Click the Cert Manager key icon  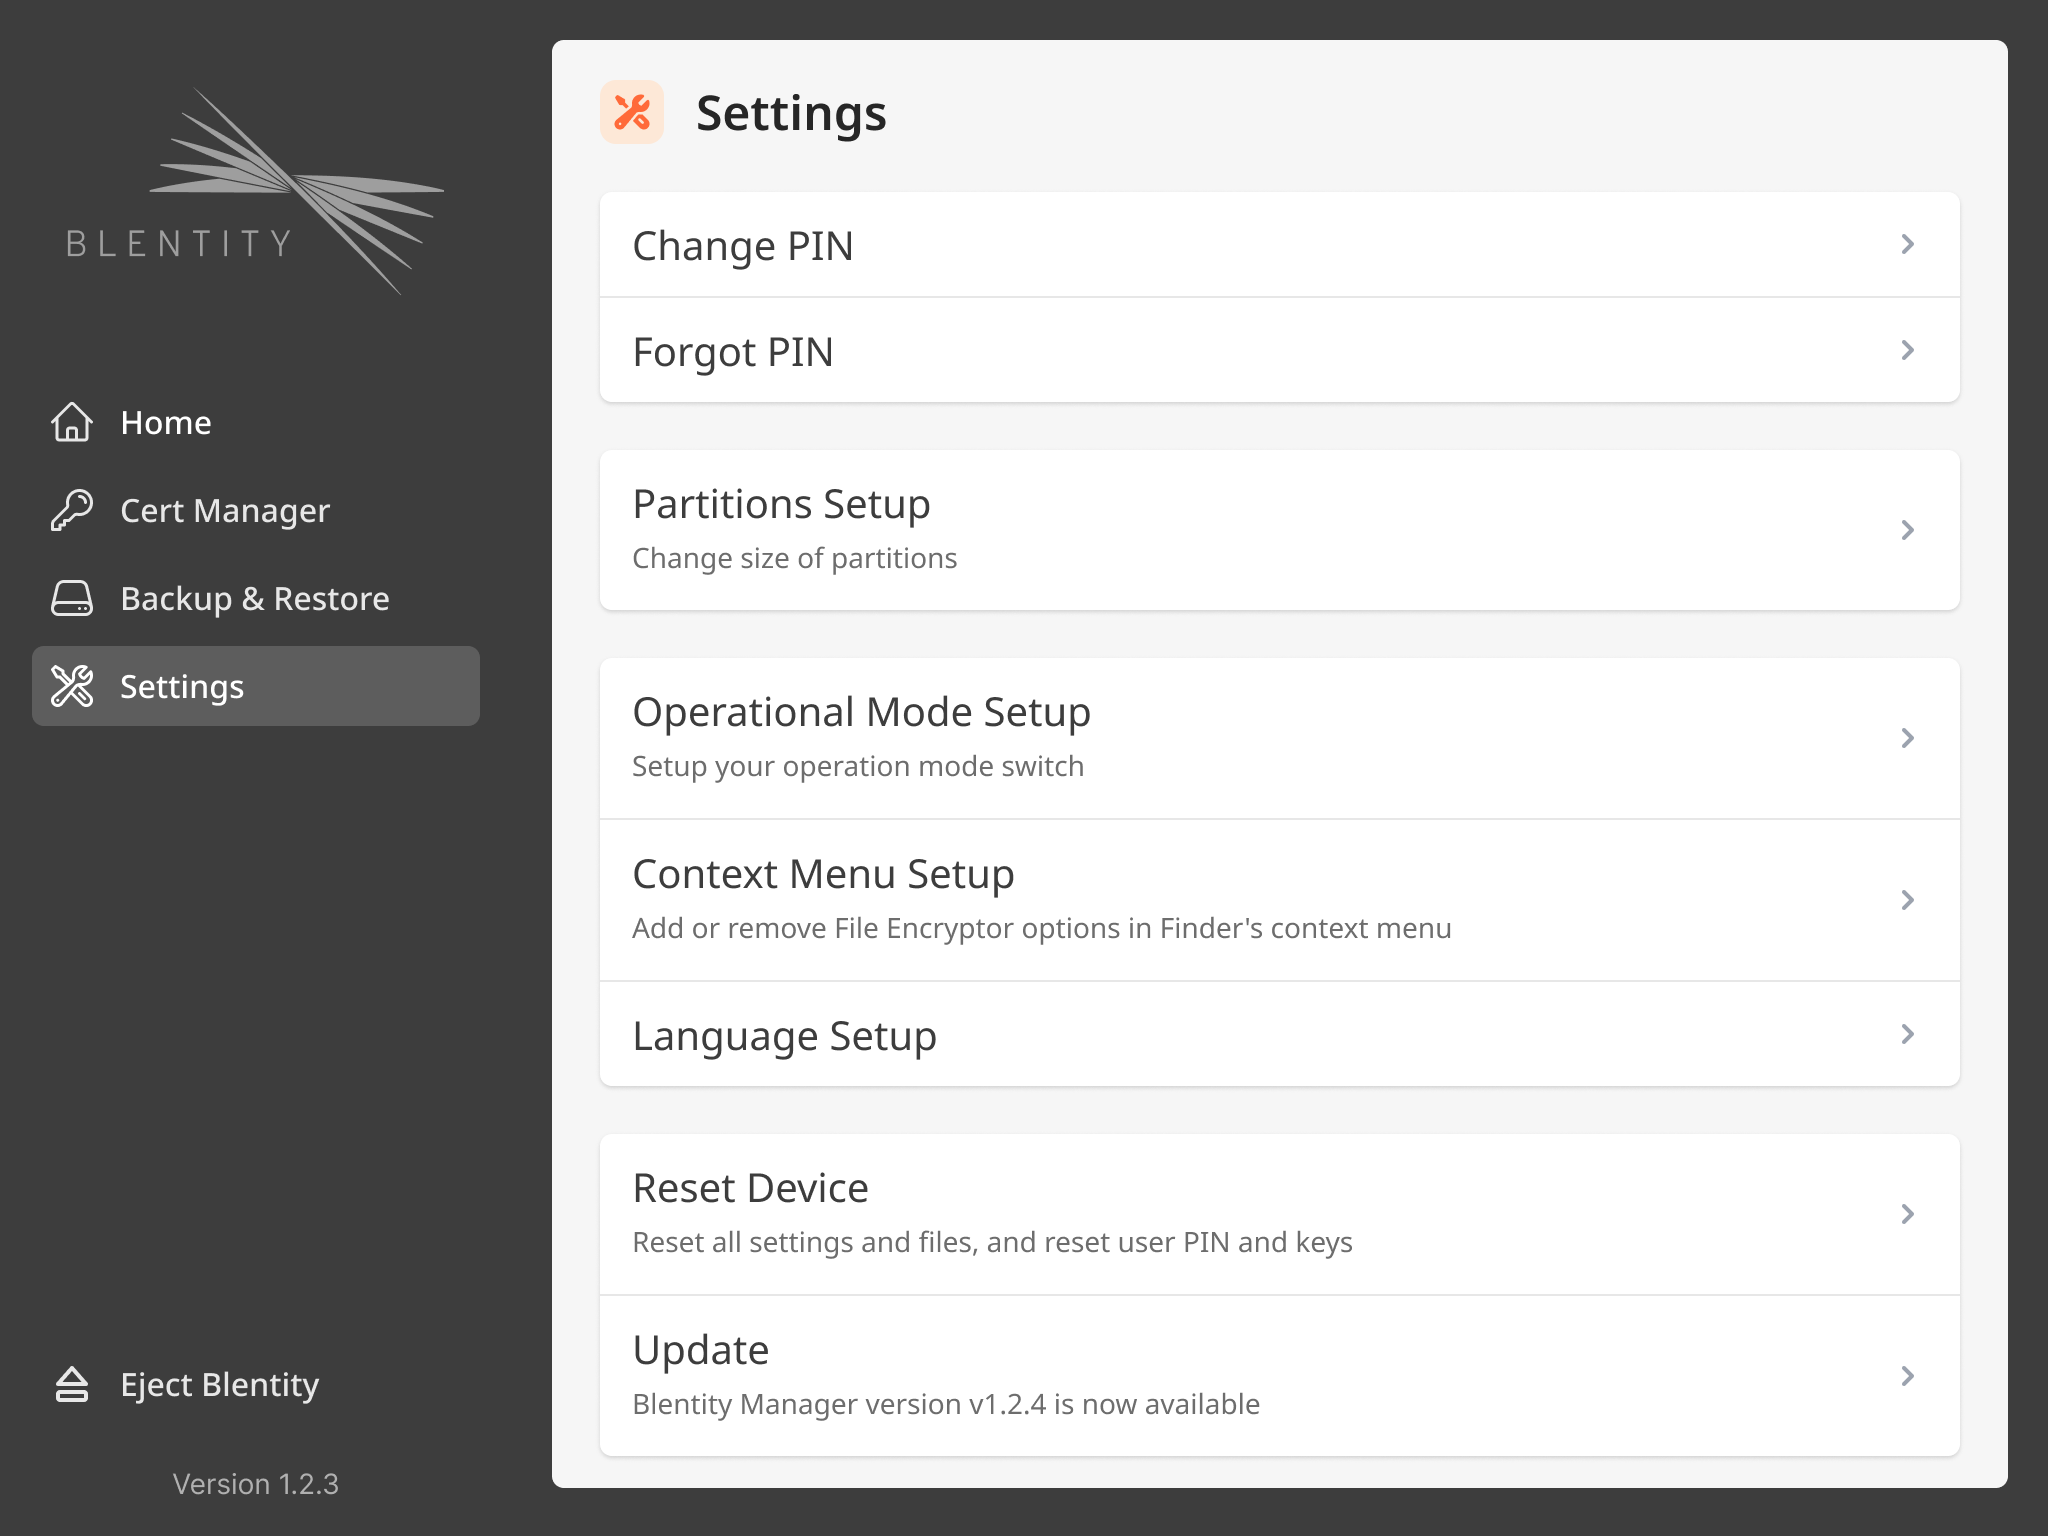[x=71, y=510]
